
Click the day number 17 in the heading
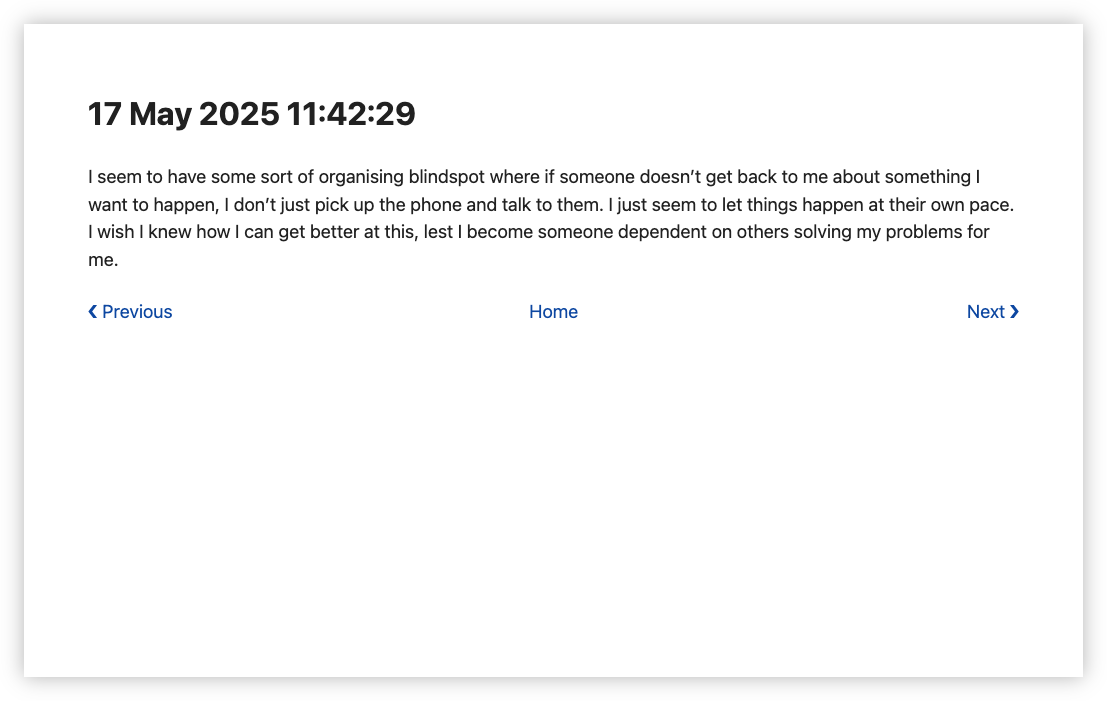[x=104, y=114]
